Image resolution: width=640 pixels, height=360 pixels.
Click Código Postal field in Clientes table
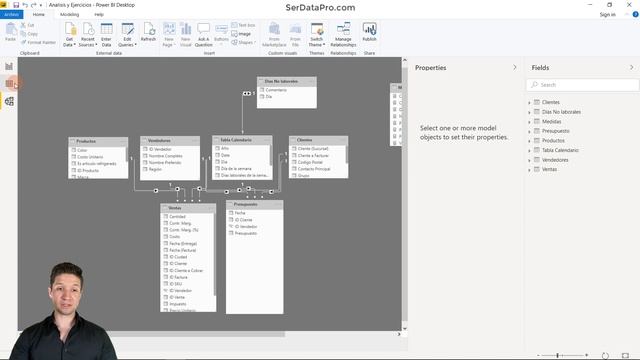point(310,162)
